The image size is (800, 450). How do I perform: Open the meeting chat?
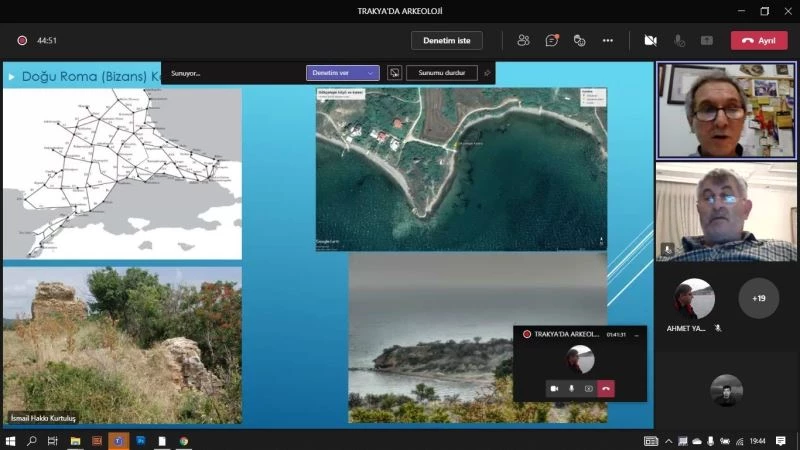(551, 40)
